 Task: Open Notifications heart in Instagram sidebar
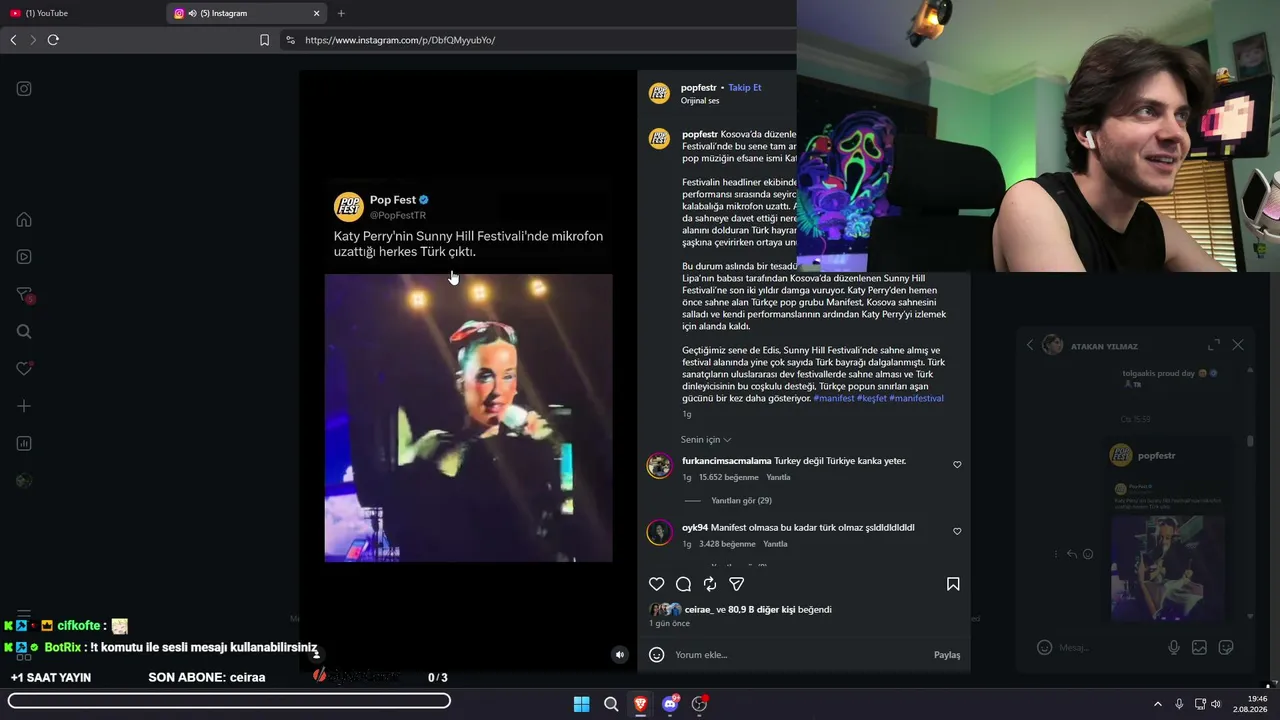pos(24,369)
